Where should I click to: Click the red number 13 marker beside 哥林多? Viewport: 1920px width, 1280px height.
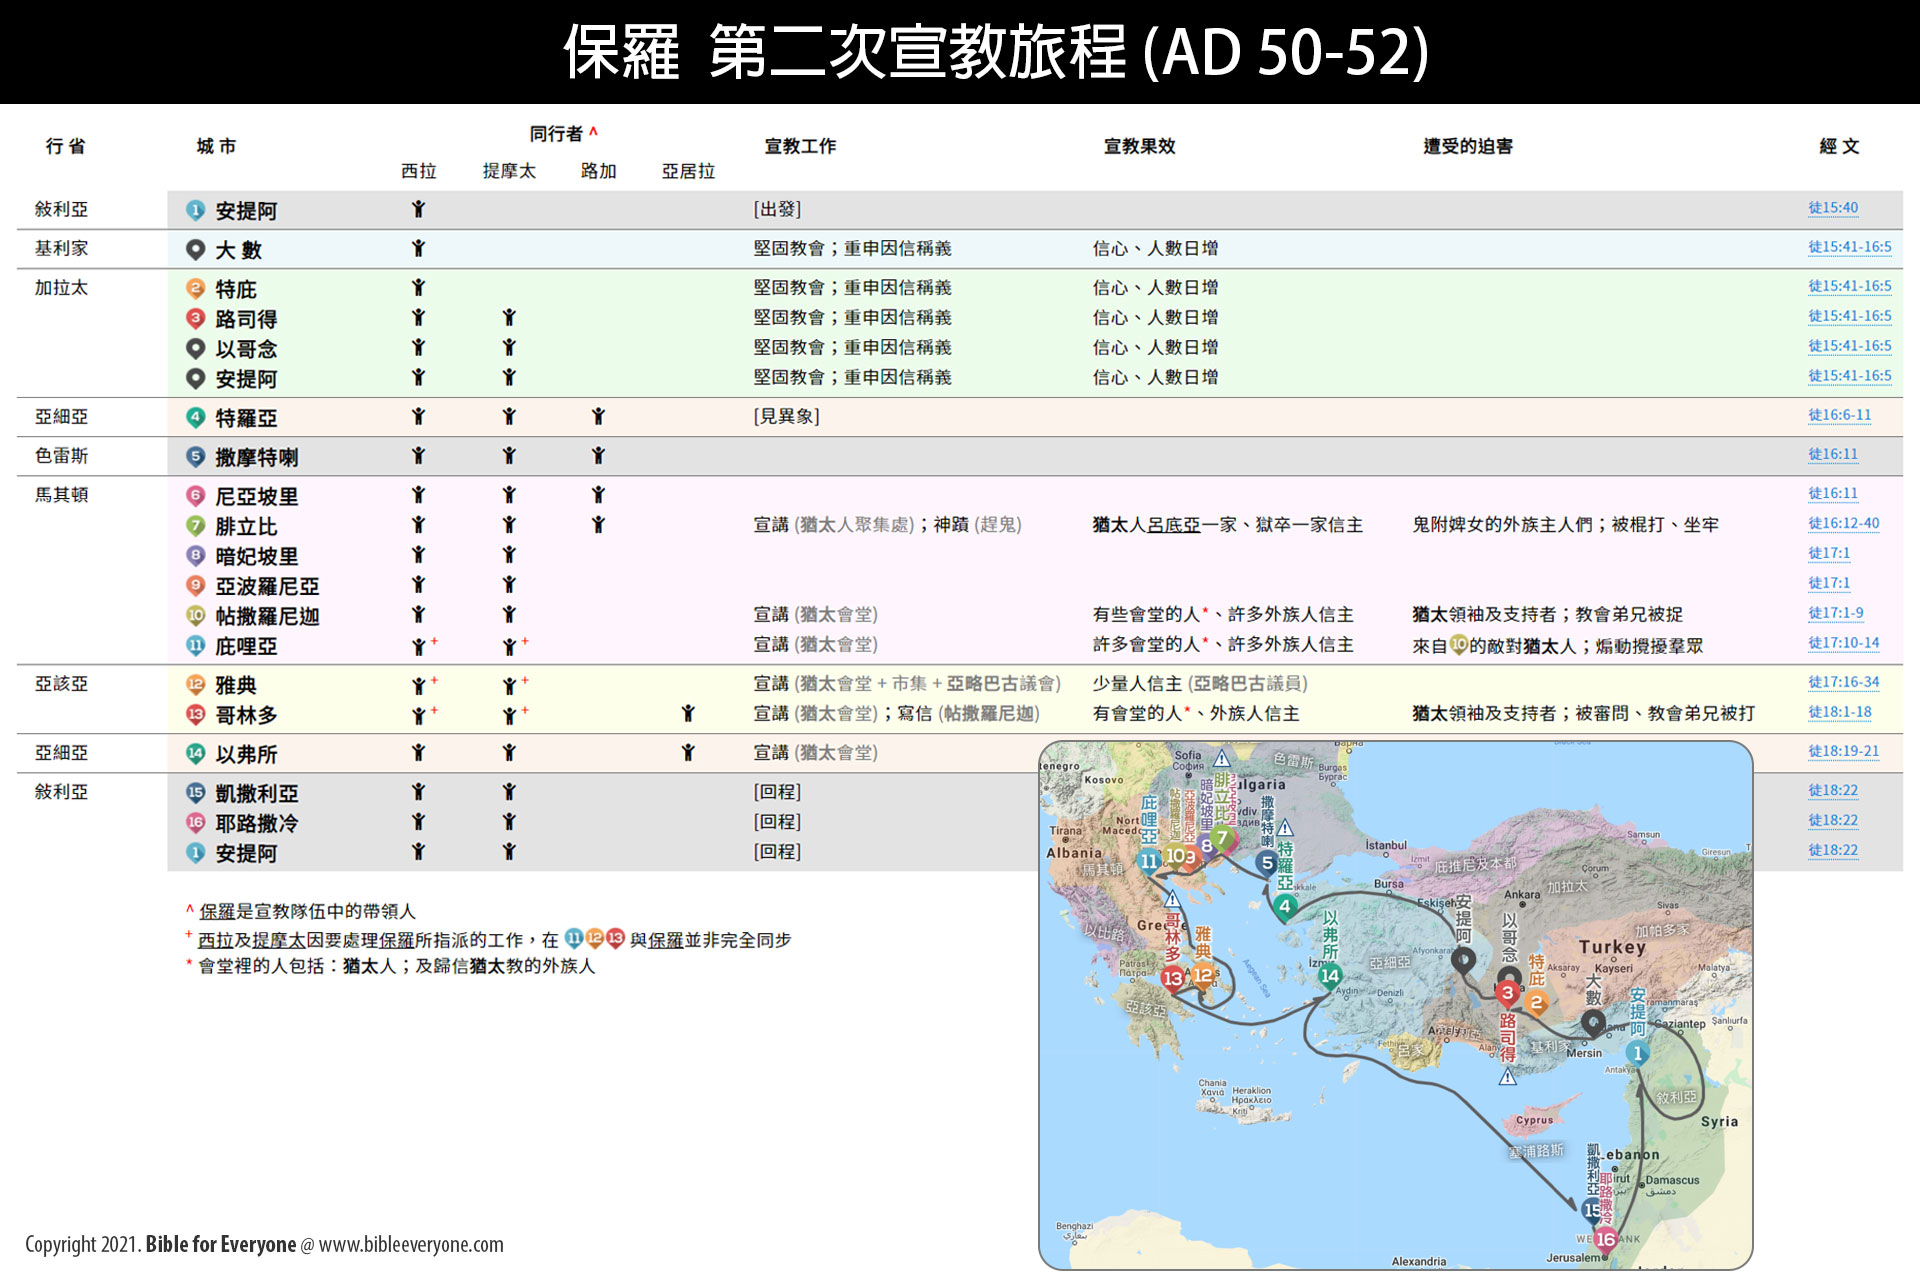195,714
